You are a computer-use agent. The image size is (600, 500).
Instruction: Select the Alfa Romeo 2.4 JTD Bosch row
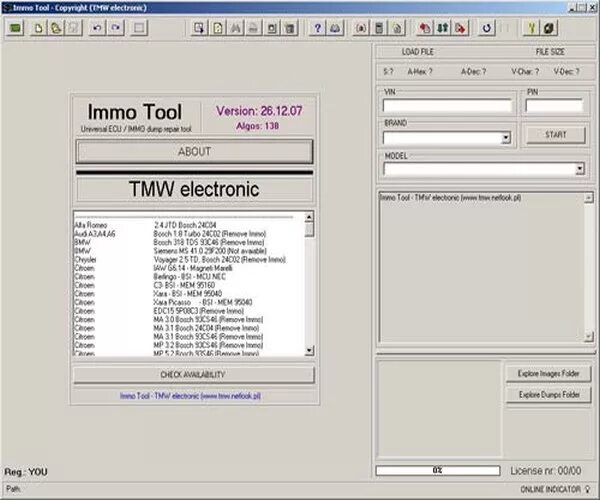coord(189,225)
